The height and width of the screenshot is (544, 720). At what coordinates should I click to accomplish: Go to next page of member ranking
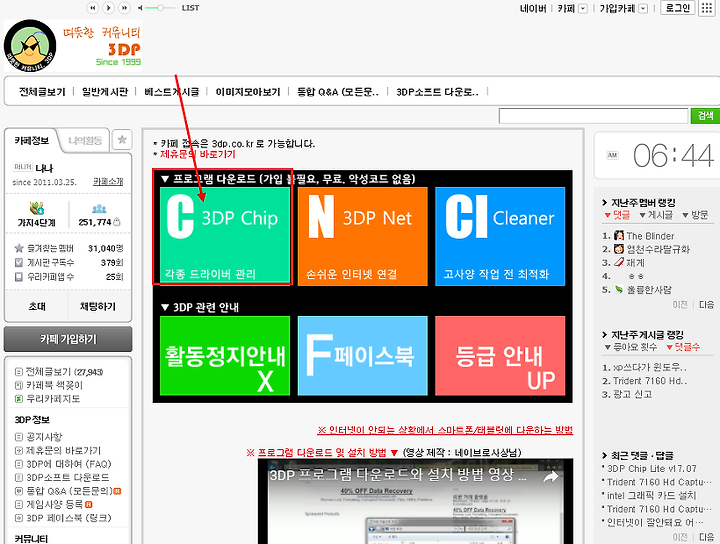coord(706,304)
